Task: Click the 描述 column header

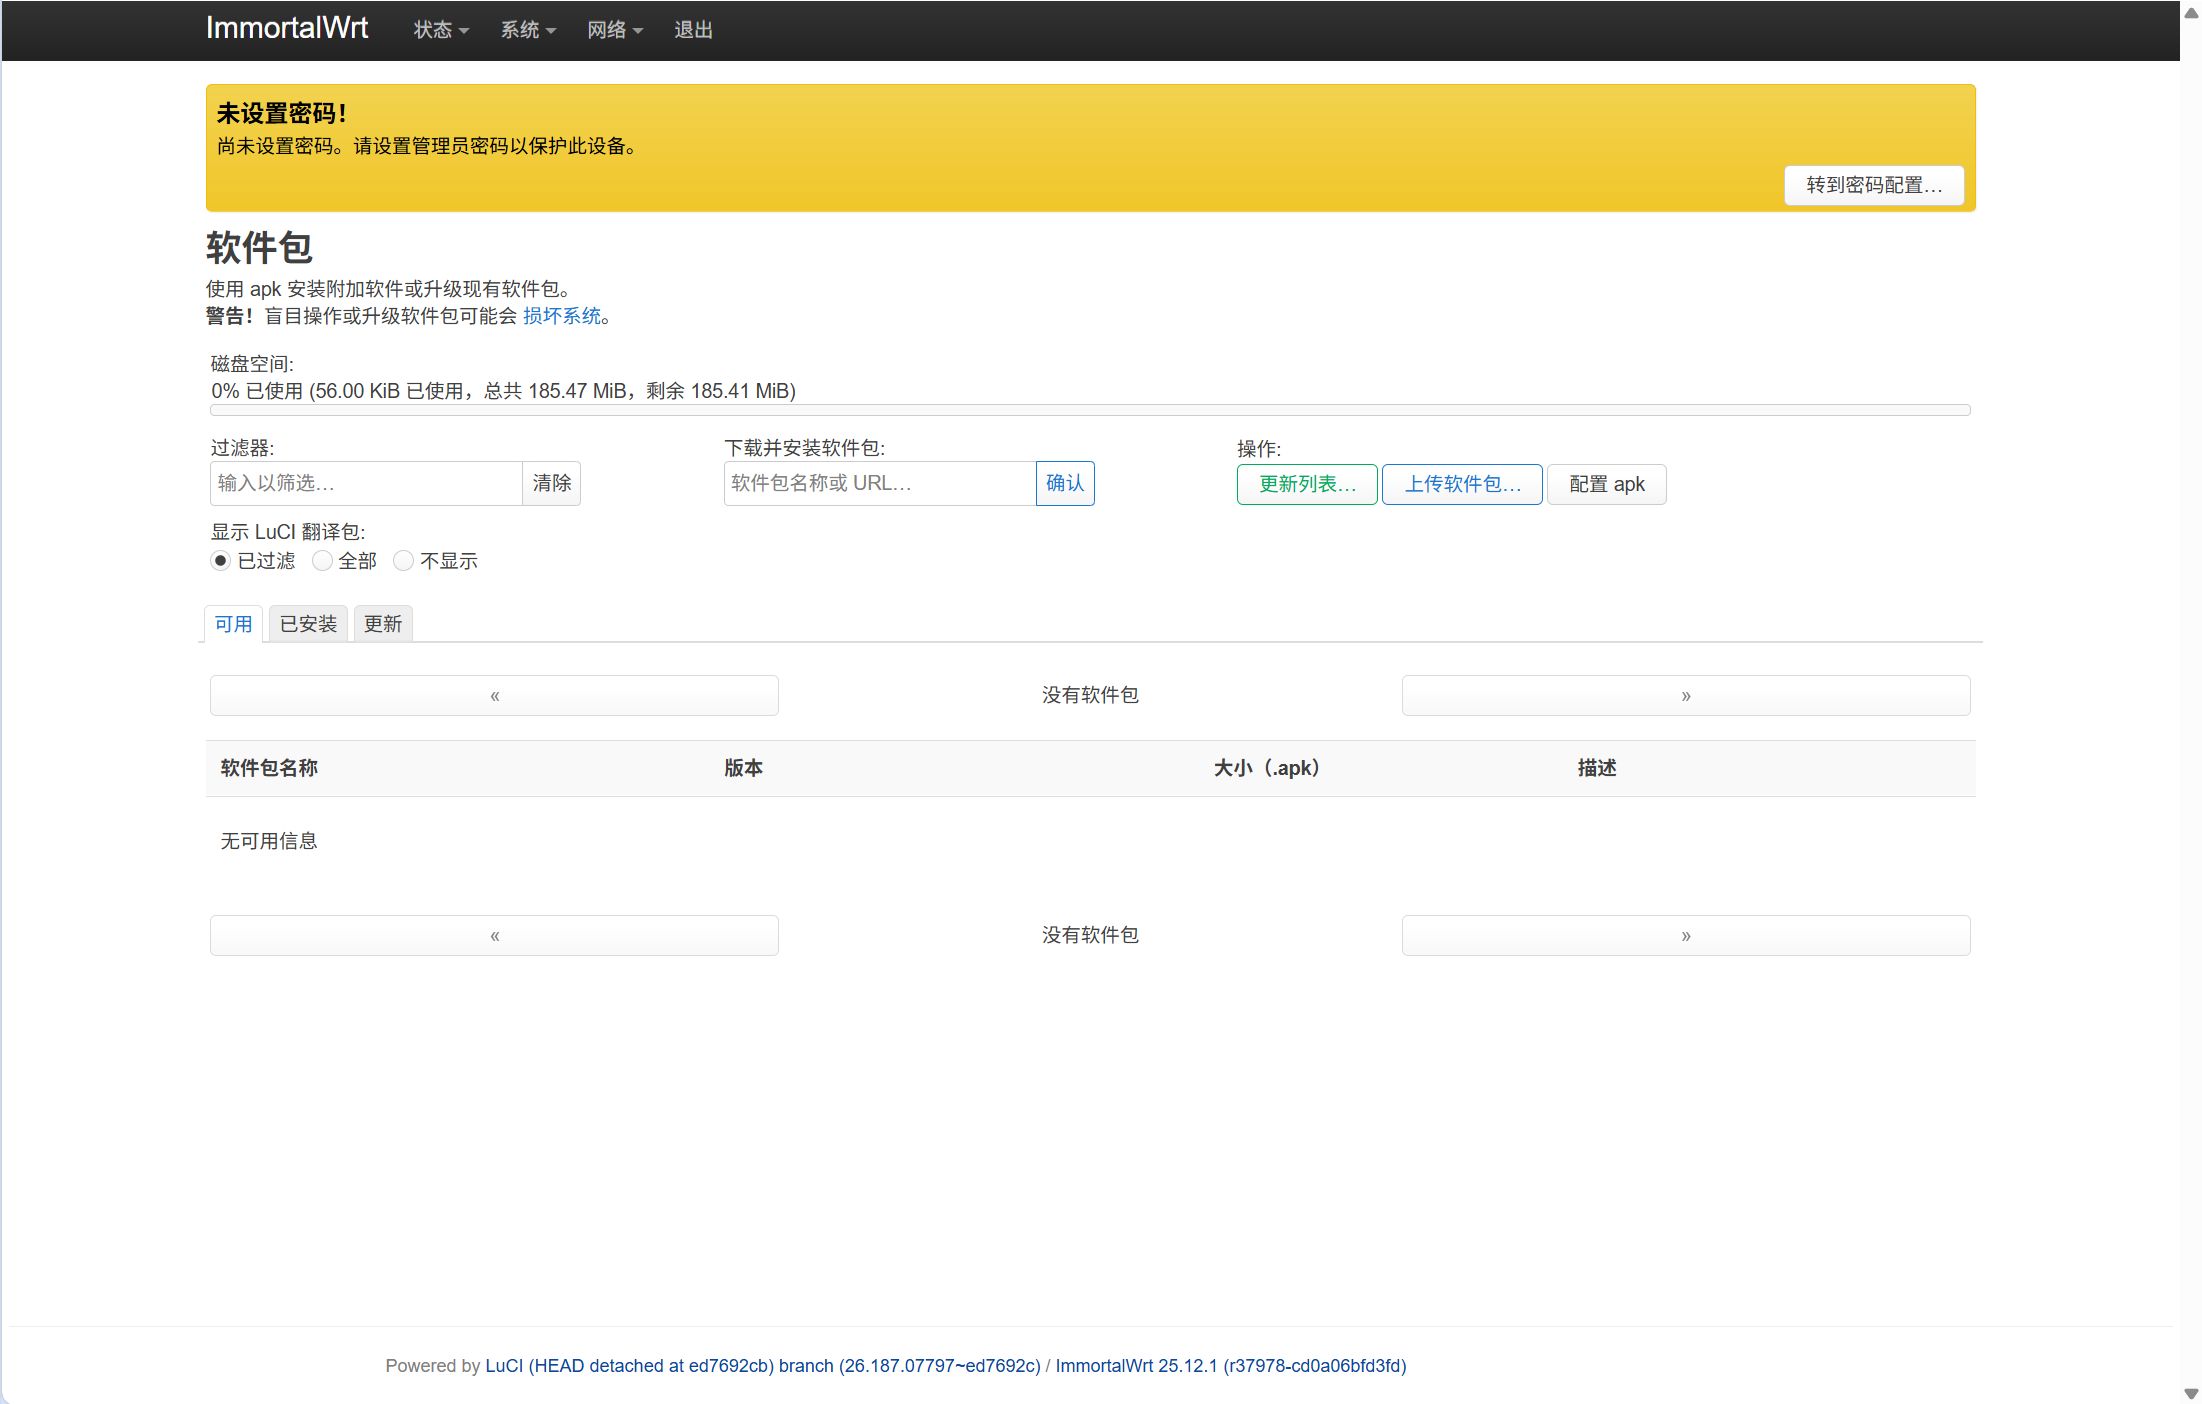Action: 1597,768
